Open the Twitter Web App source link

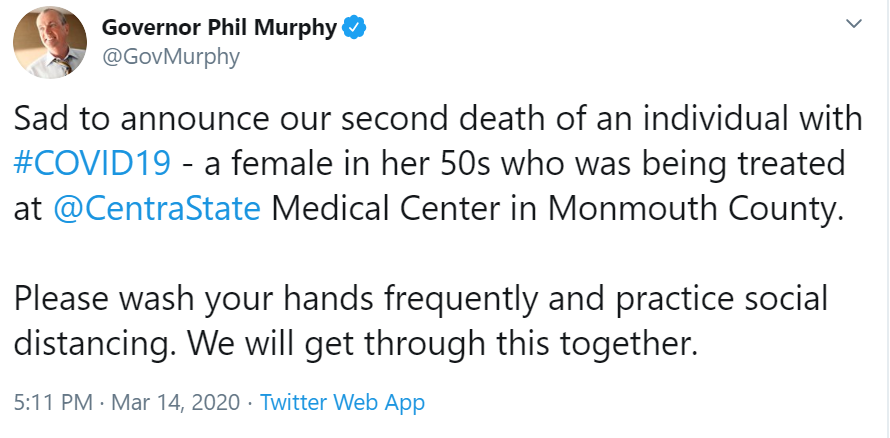[x=342, y=403]
